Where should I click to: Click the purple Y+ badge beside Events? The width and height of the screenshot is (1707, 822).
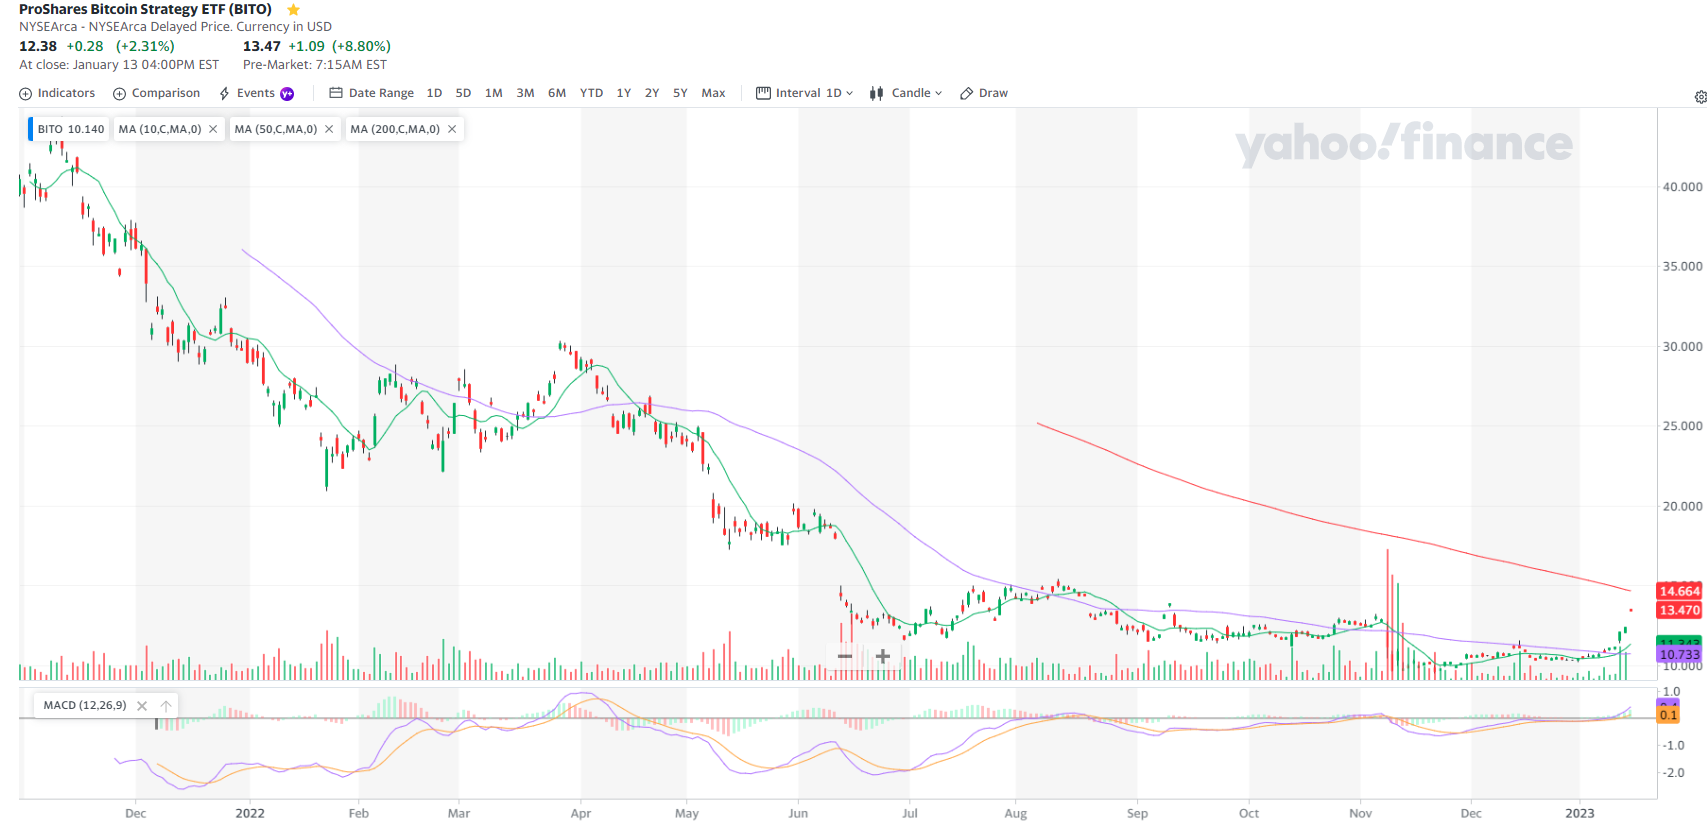click(287, 94)
